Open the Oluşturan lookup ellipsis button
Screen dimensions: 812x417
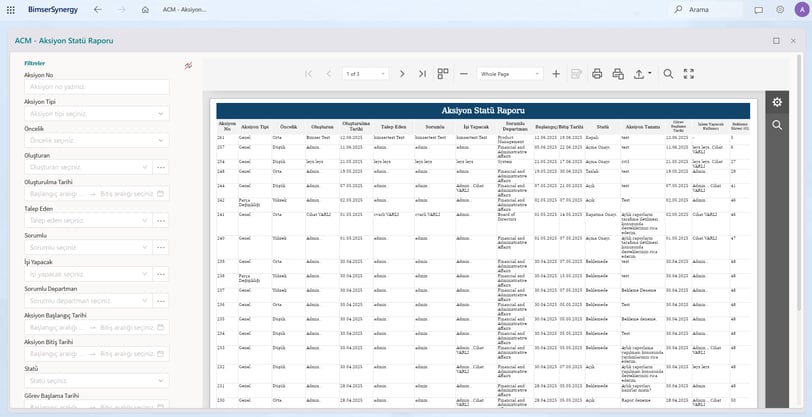click(161, 167)
